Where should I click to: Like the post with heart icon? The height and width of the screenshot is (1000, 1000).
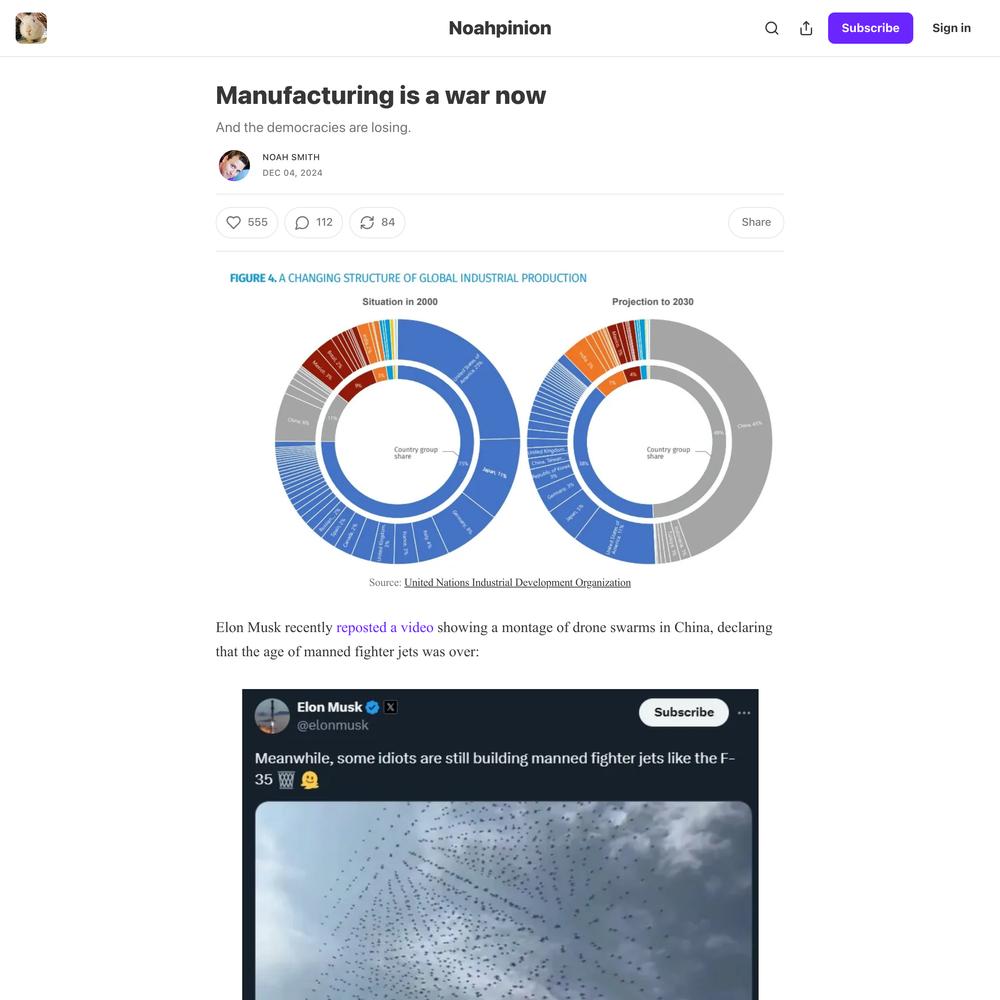(x=247, y=223)
